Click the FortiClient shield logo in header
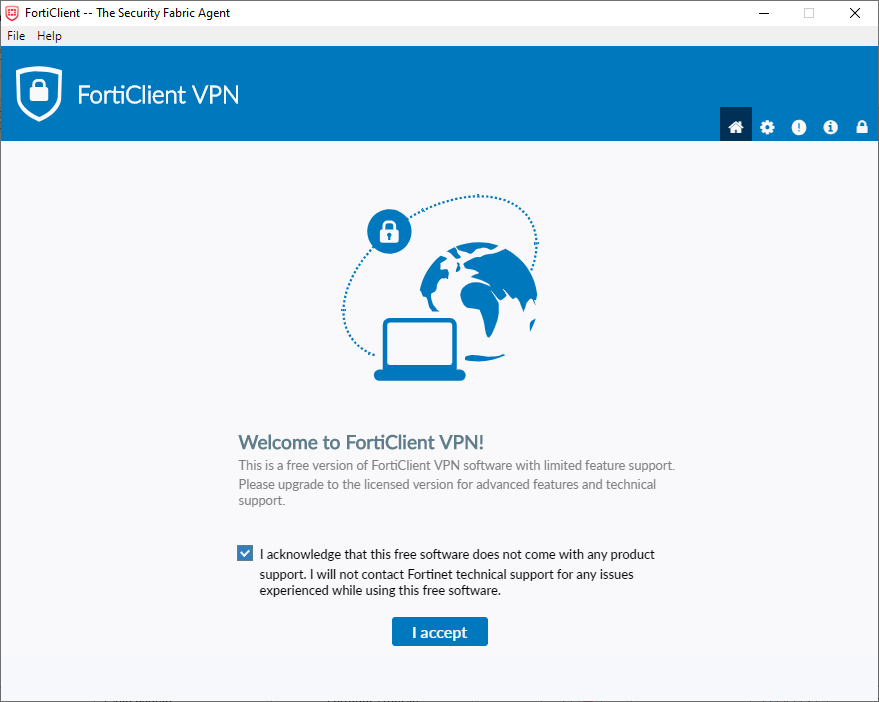 tap(39, 95)
